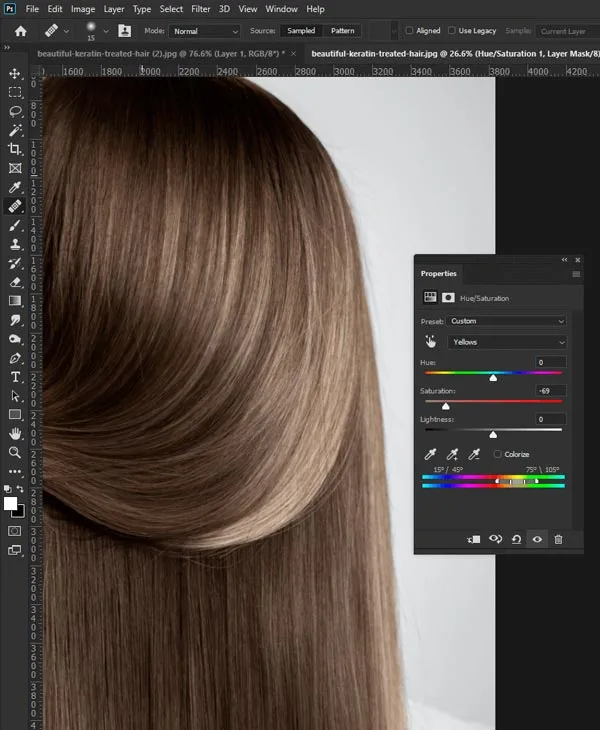Image resolution: width=600 pixels, height=730 pixels.
Task: Open the Edit Toolbar three-dots menu
Action: click(15, 471)
